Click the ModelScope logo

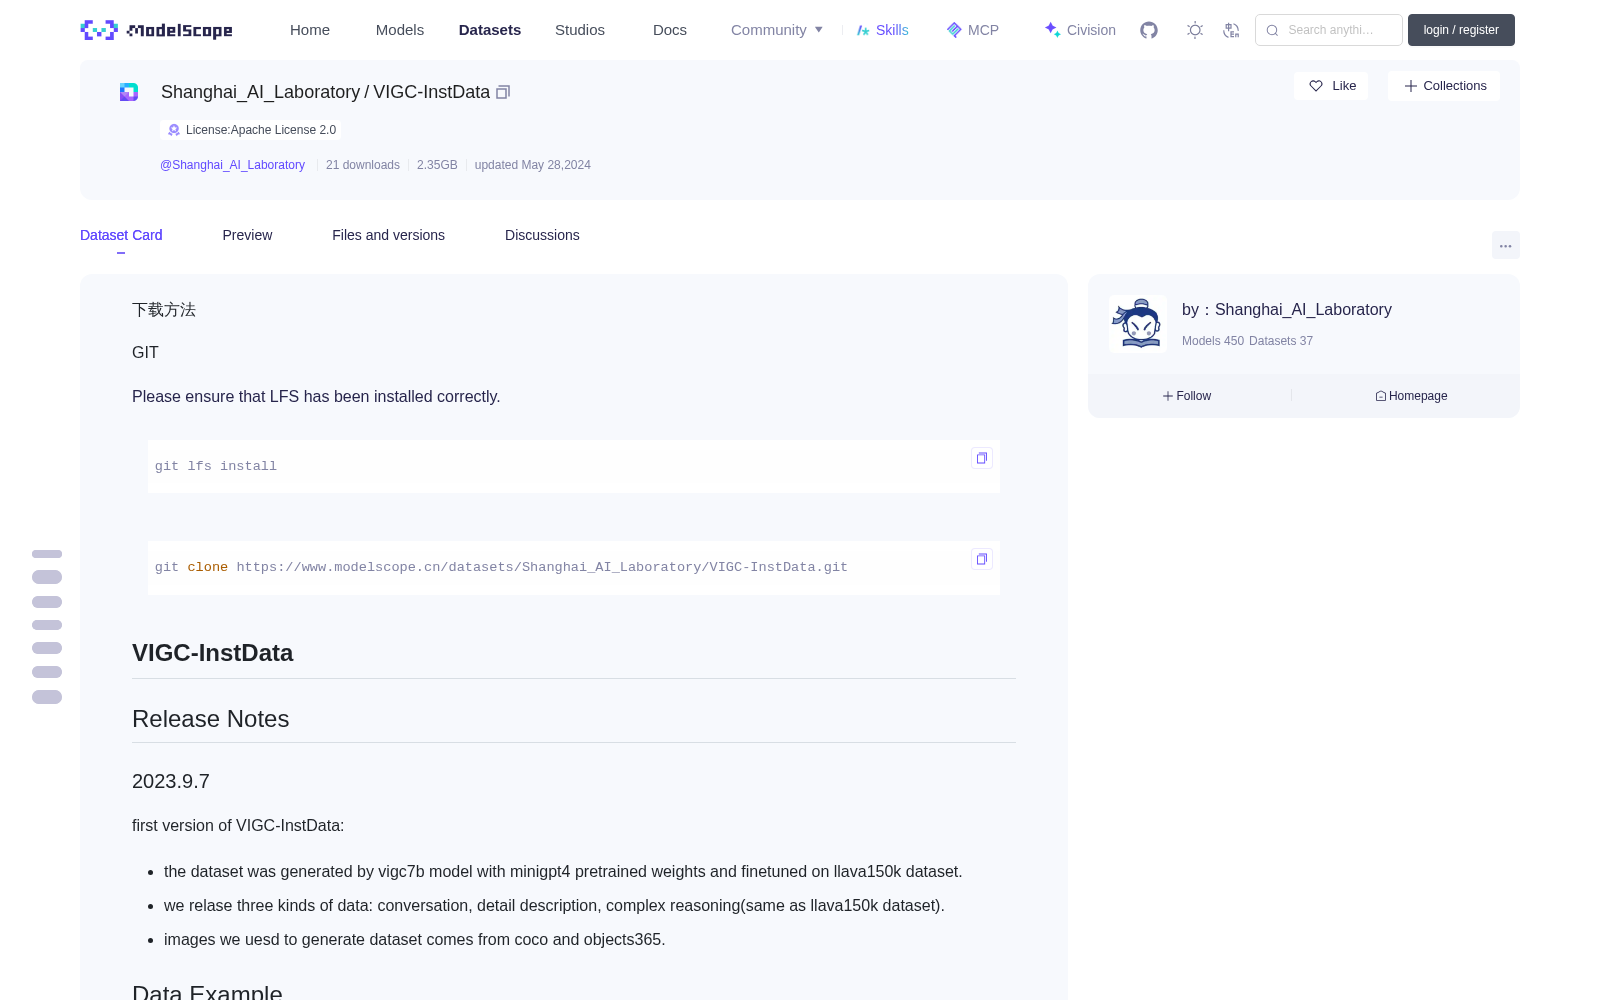[156, 30]
